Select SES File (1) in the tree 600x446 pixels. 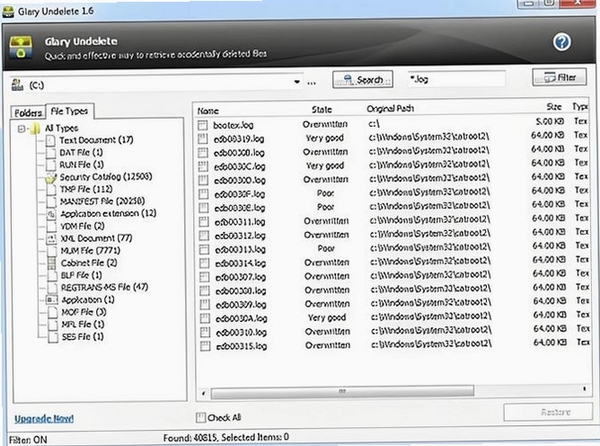tap(83, 337)
